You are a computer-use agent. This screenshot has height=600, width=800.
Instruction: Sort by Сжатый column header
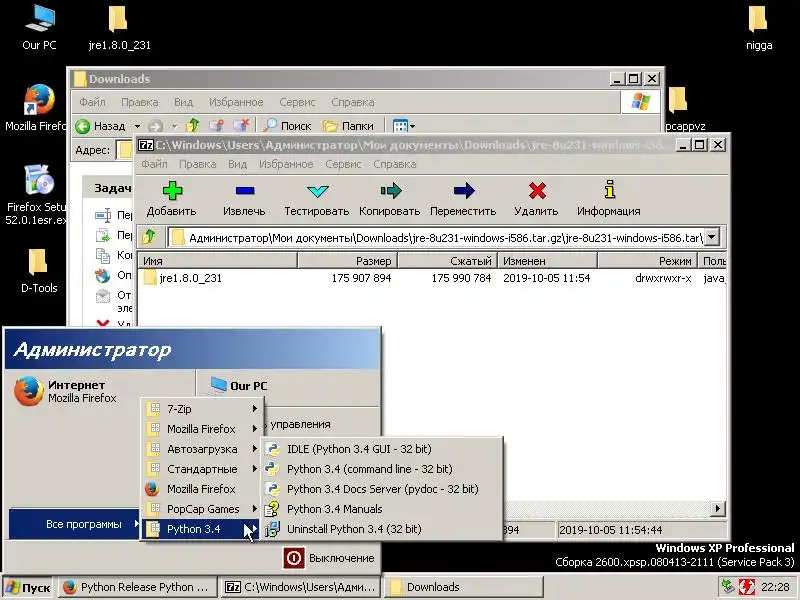pyautogui.click(x=447, y=261)
